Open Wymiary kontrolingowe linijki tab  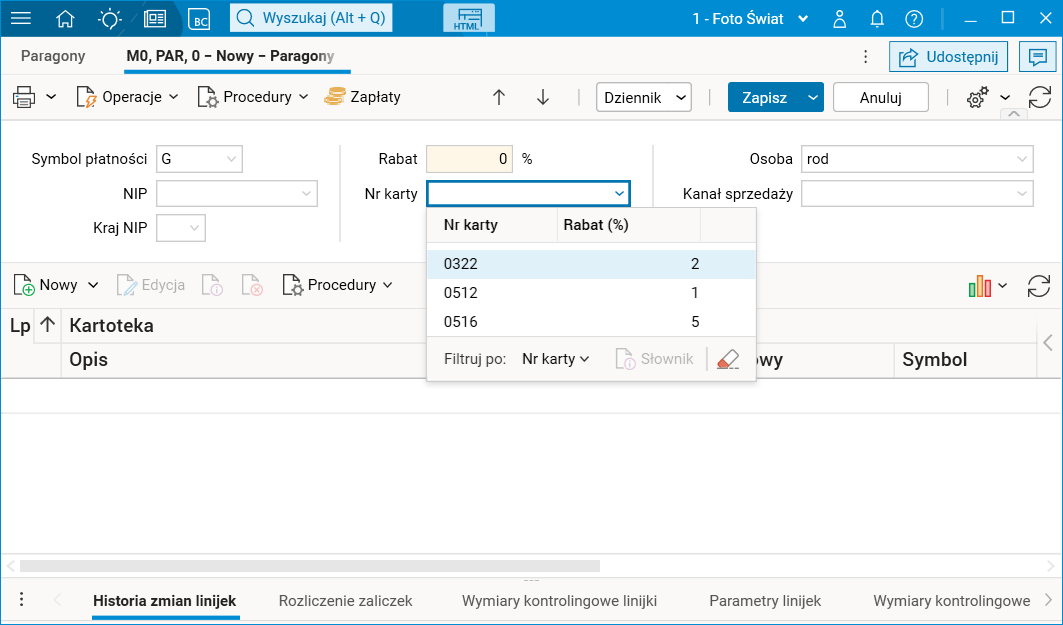click(559, 601)
